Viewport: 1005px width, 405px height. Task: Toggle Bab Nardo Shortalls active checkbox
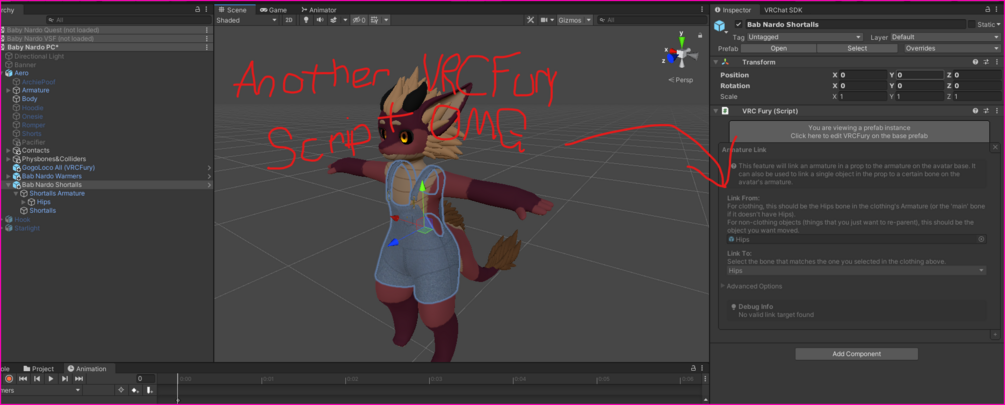coord(738,24)
